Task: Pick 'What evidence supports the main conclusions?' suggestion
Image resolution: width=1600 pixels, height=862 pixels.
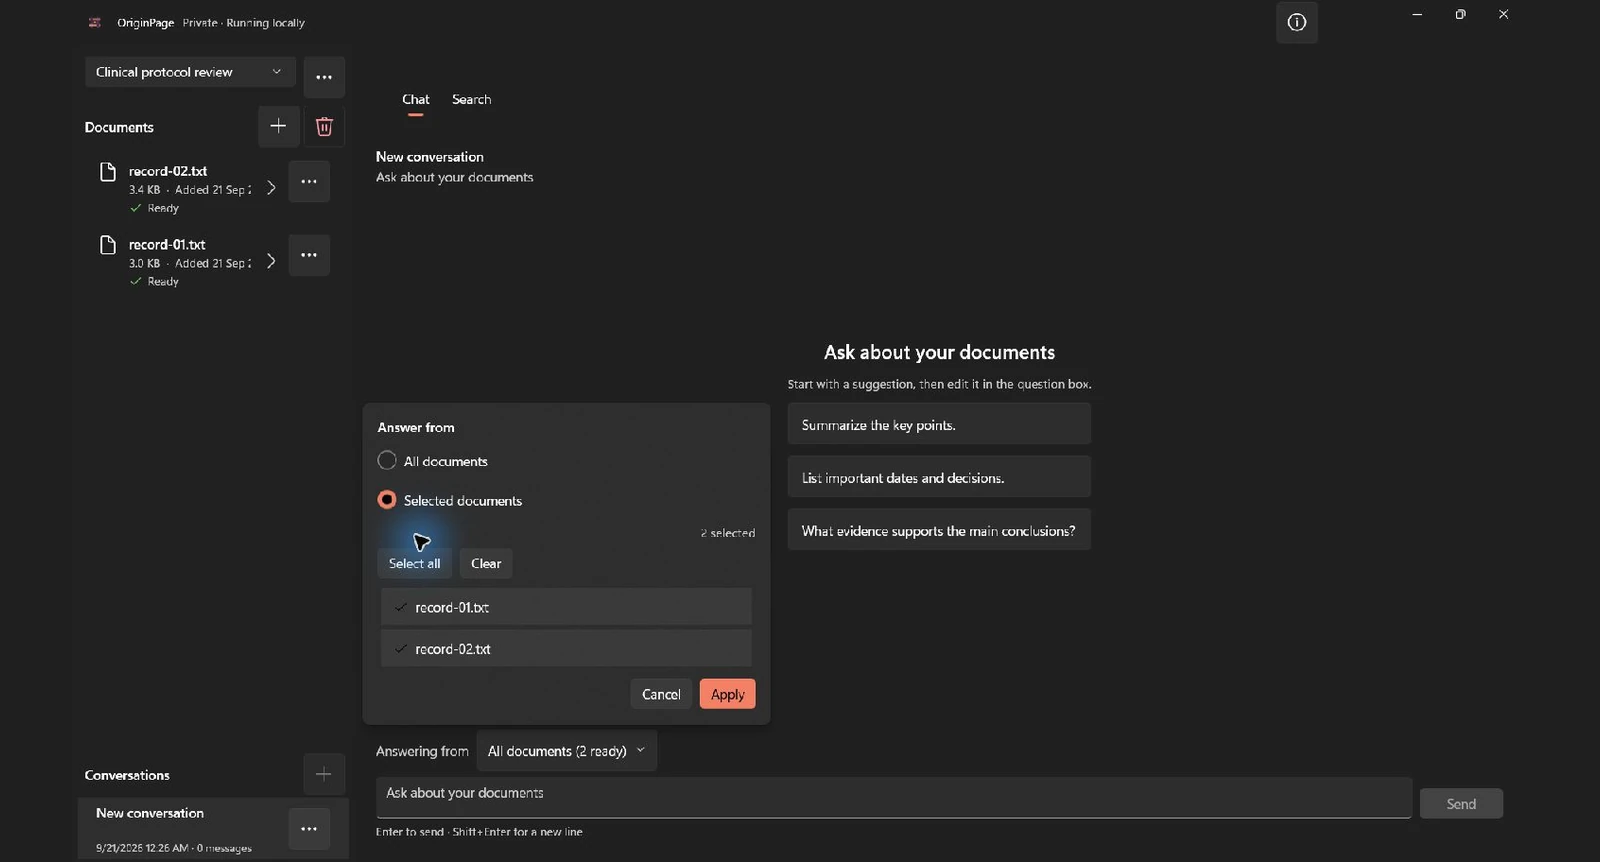Action: [x=939, y=531]
